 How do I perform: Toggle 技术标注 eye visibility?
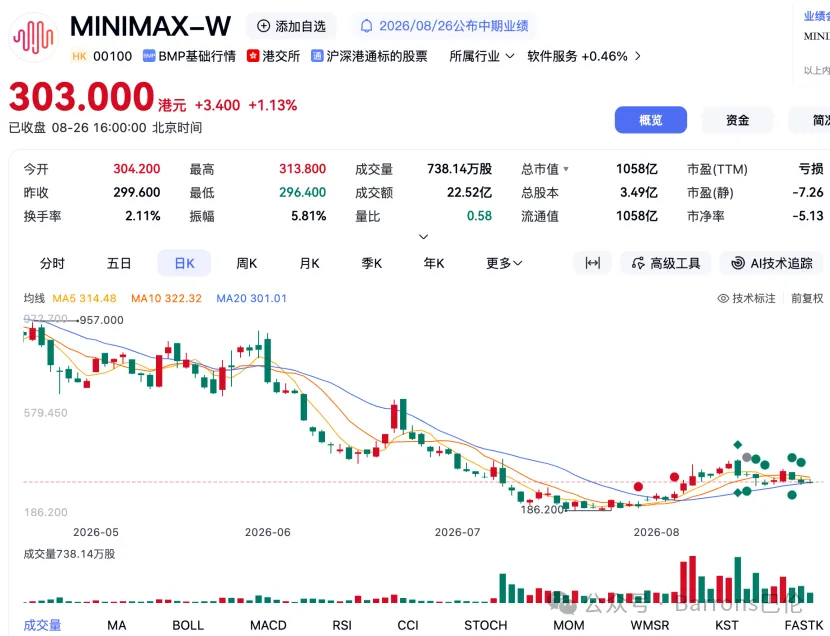[x=723, y=298]
